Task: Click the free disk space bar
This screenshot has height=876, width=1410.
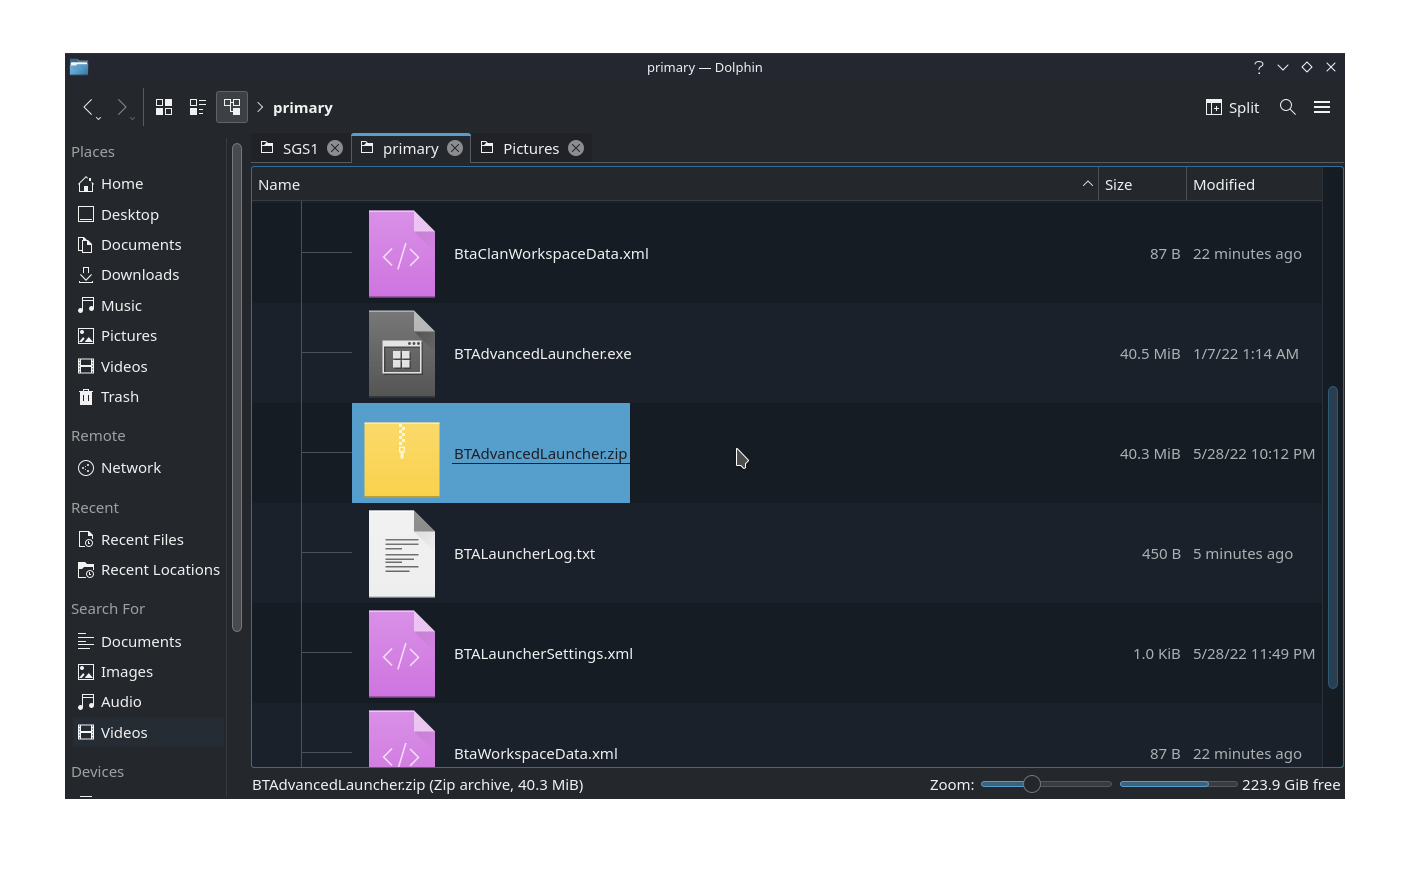Action: (1178, 784)
